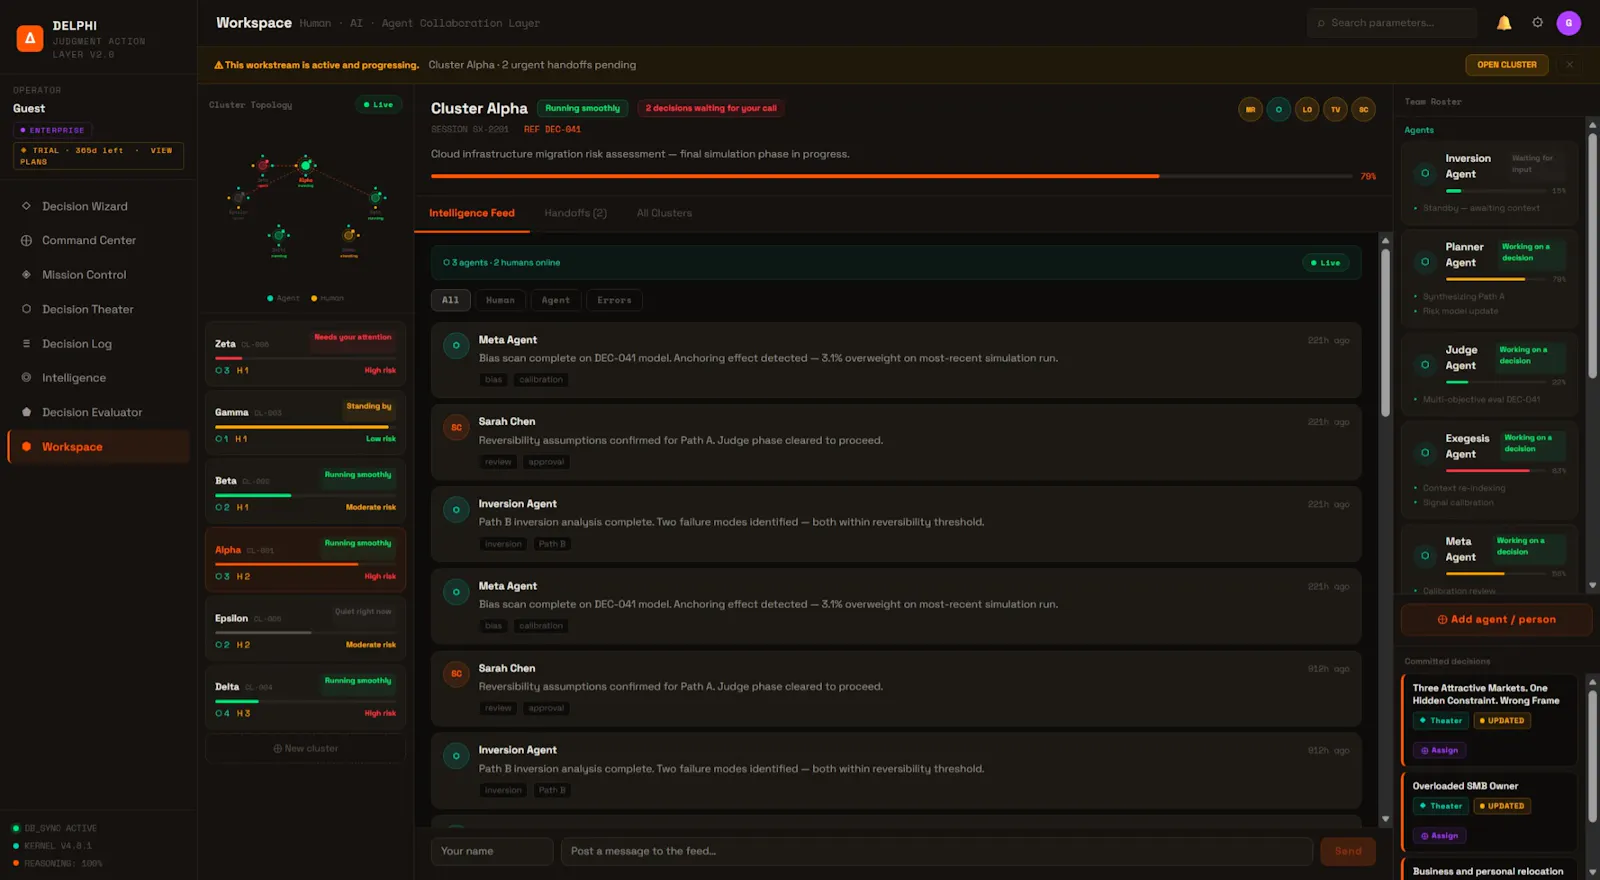Click the Planner Agent roster icon
Viewport: 1600px width, 880px height.
pyautogui.click(x=1425, y=262)
